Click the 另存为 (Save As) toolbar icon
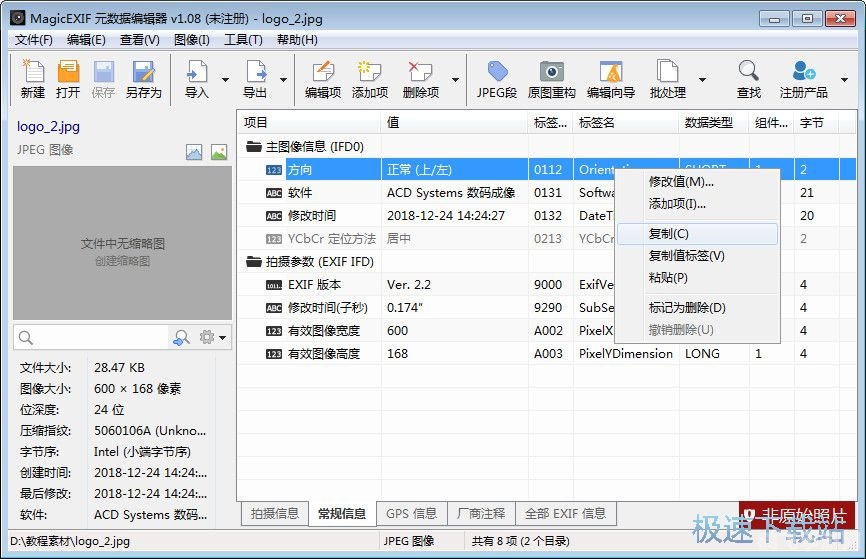 coord(143,80)
